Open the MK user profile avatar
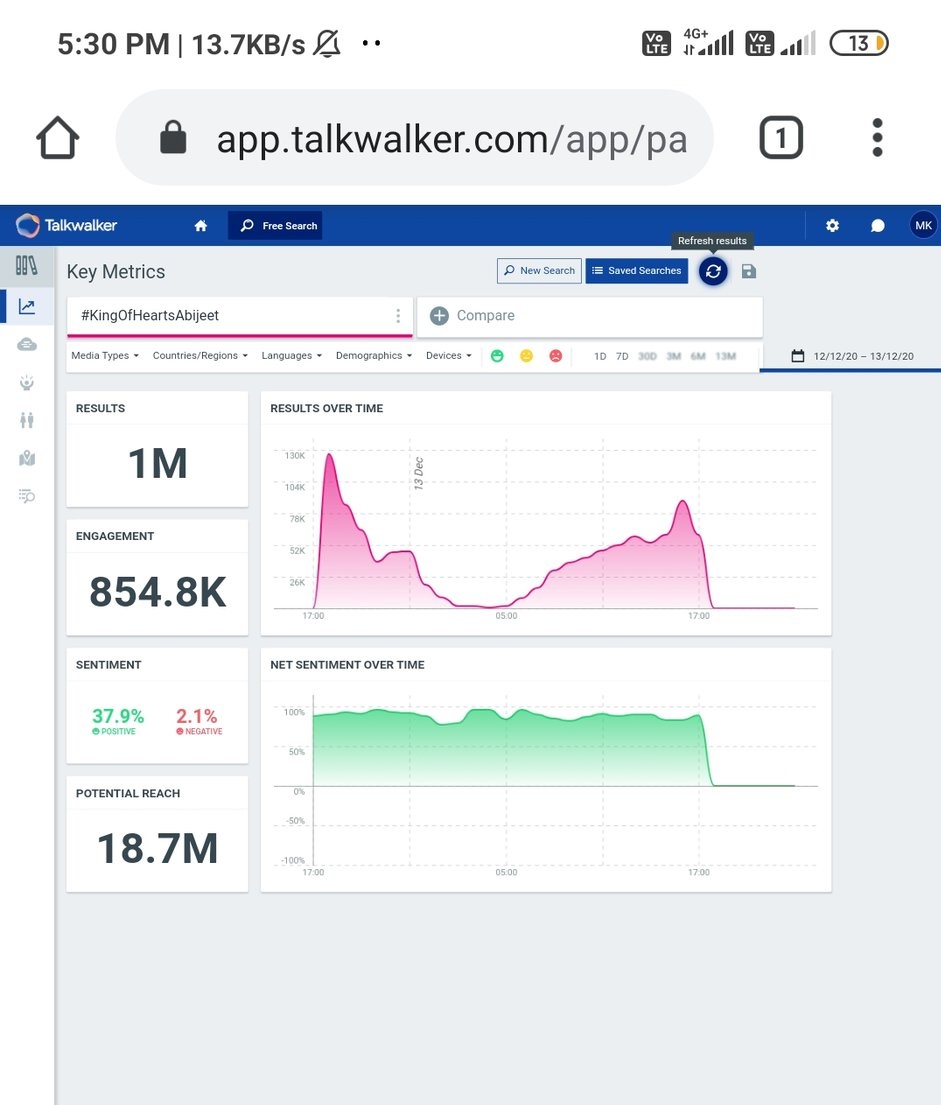Image resolution: width=941 pixels, height=1105 pixels. [923, 226]
